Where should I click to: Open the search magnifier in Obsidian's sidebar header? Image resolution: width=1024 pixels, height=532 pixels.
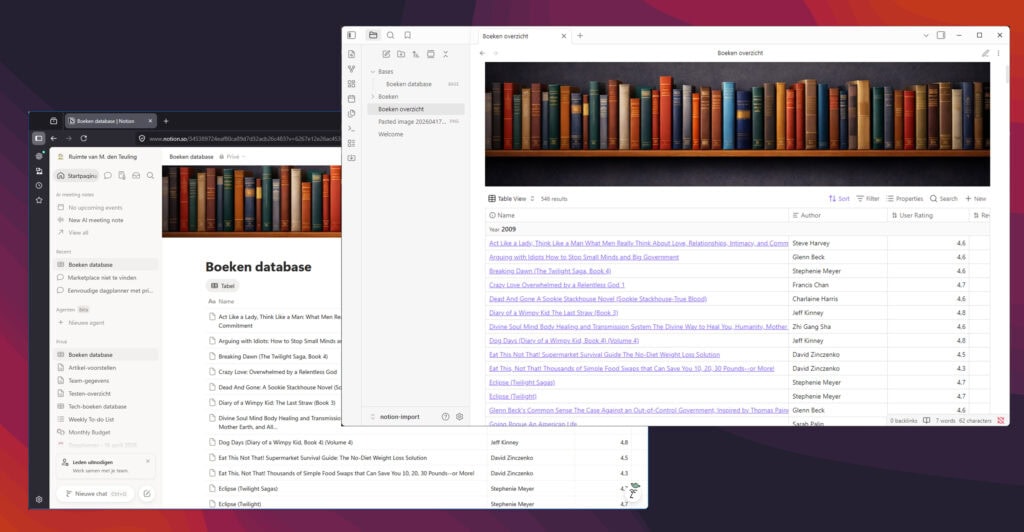(x=391, y=35)
